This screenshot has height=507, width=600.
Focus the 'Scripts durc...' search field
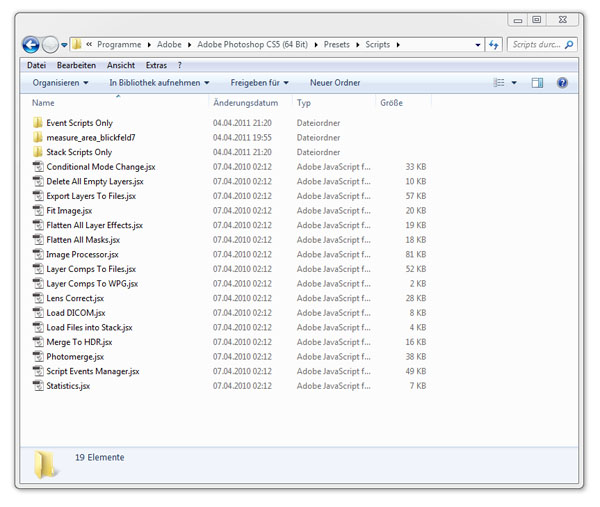coord(542,45)
